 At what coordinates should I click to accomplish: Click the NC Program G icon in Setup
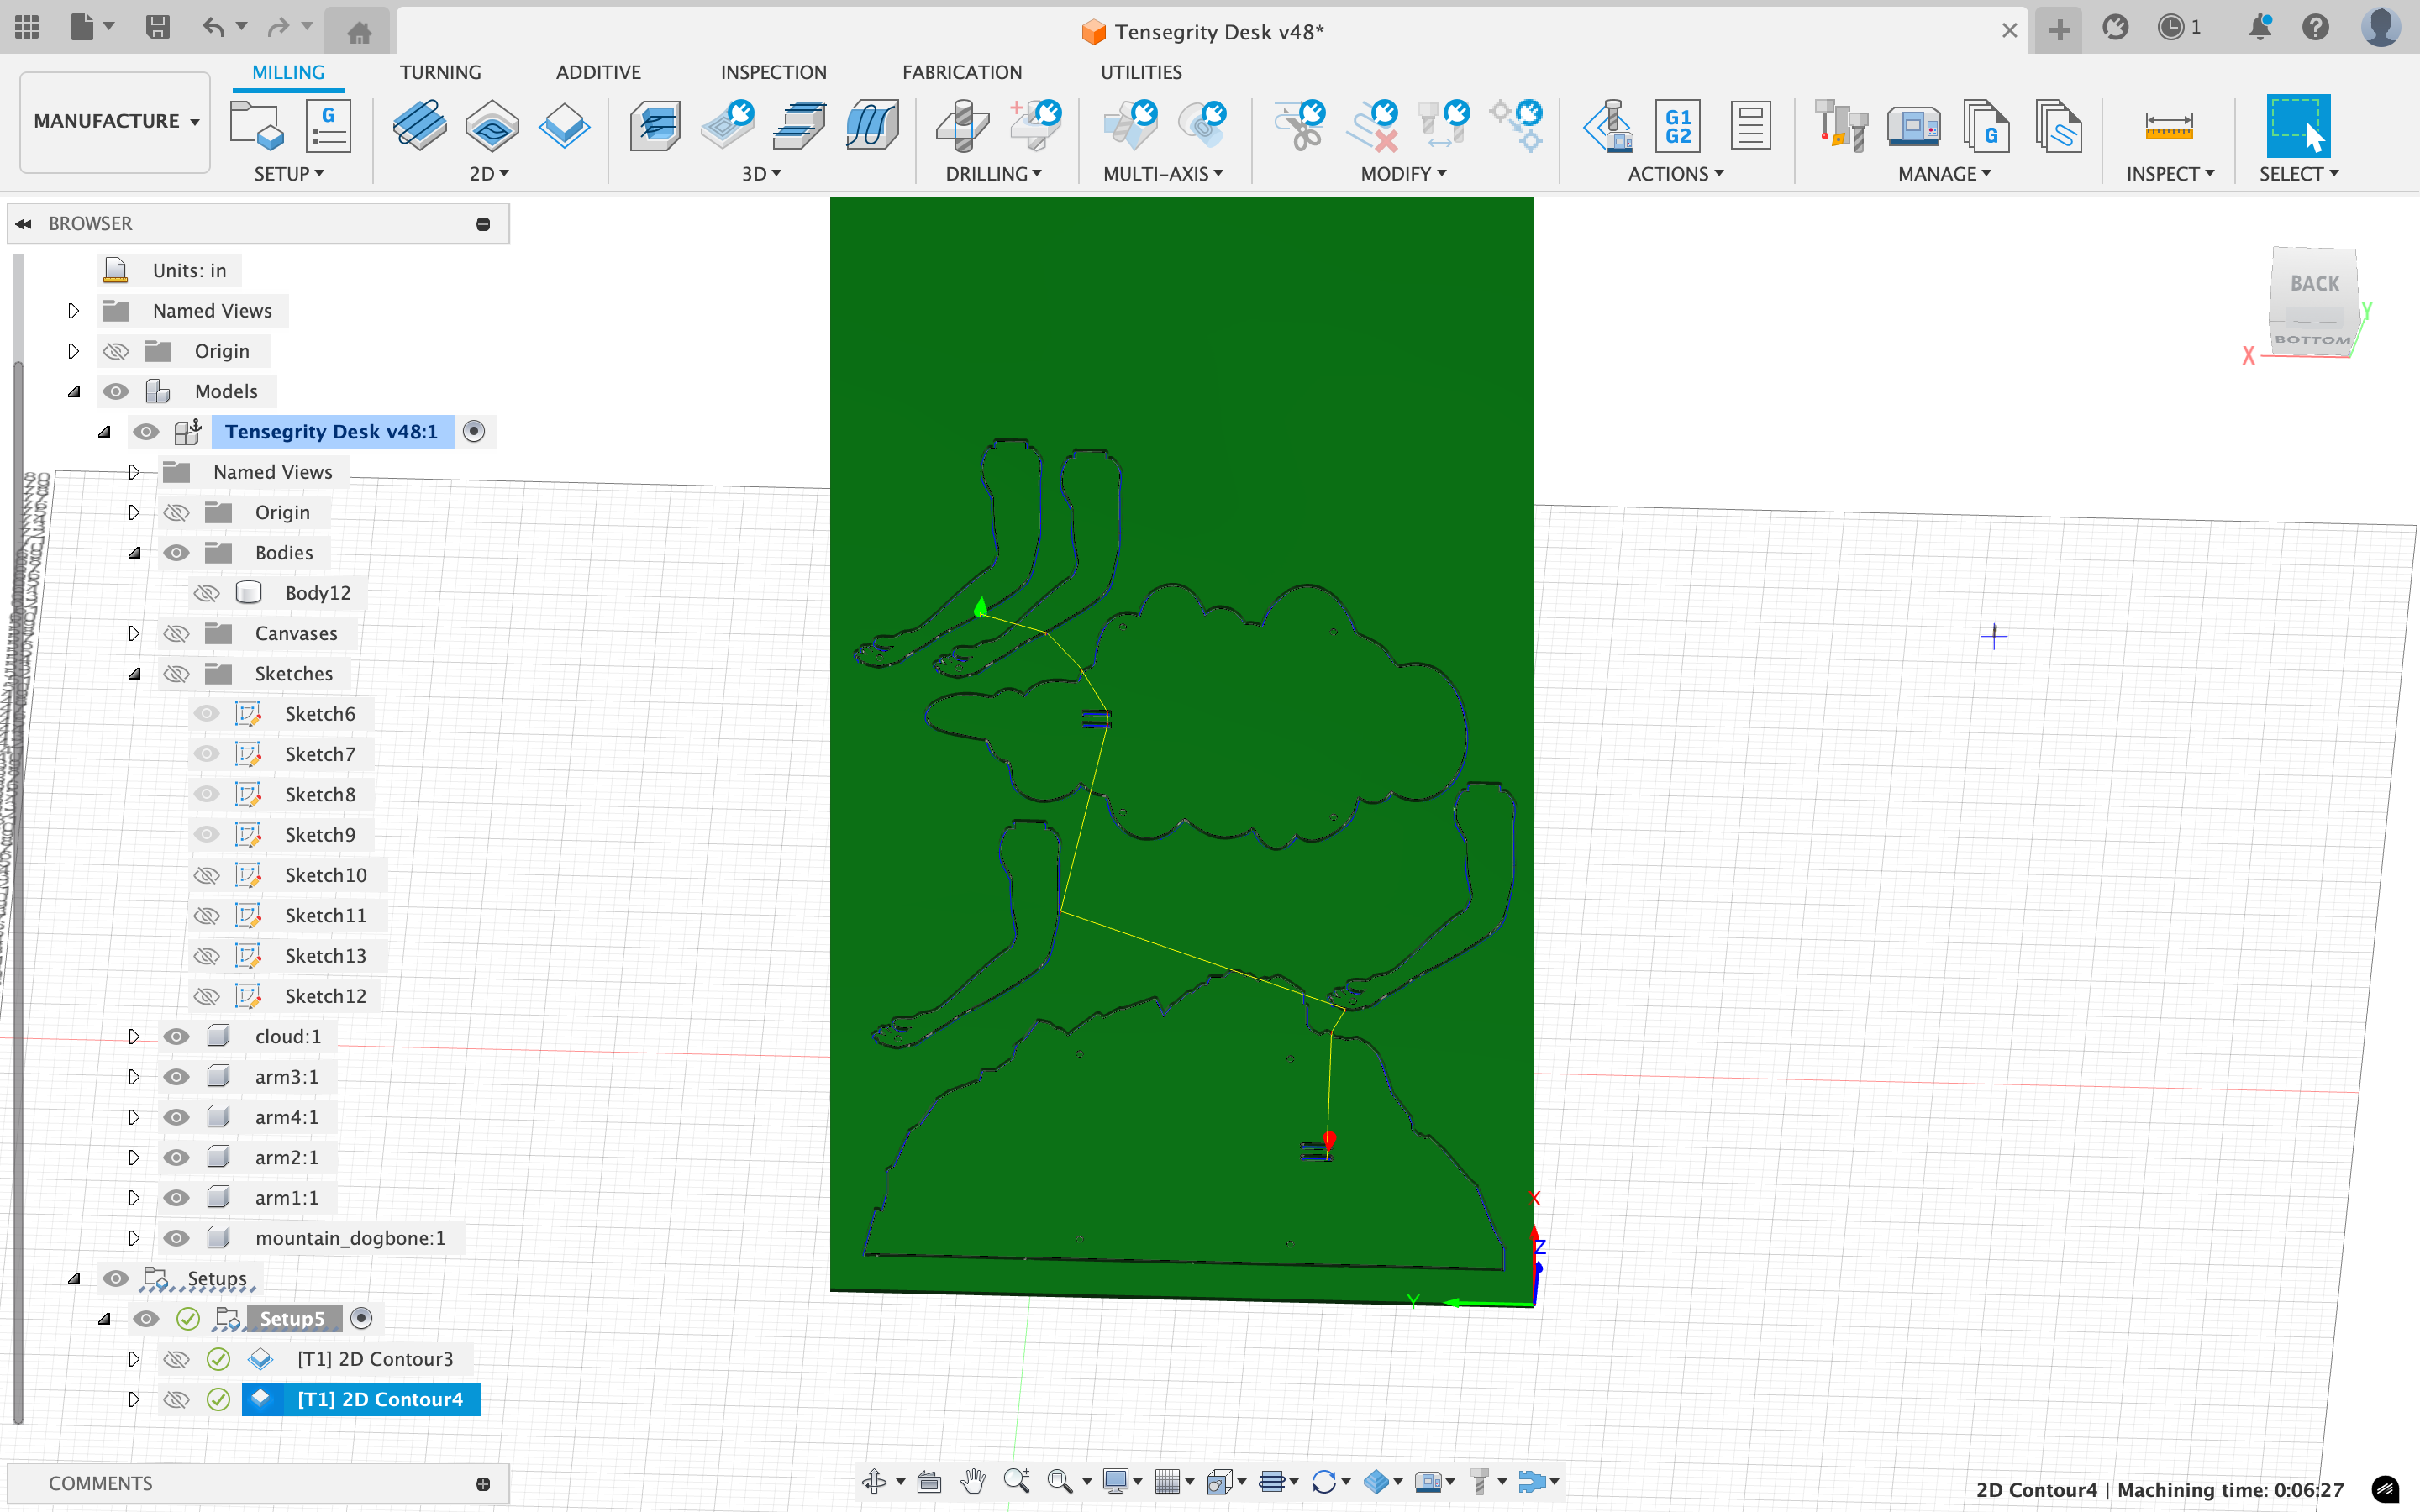click(x=328, y=126)
